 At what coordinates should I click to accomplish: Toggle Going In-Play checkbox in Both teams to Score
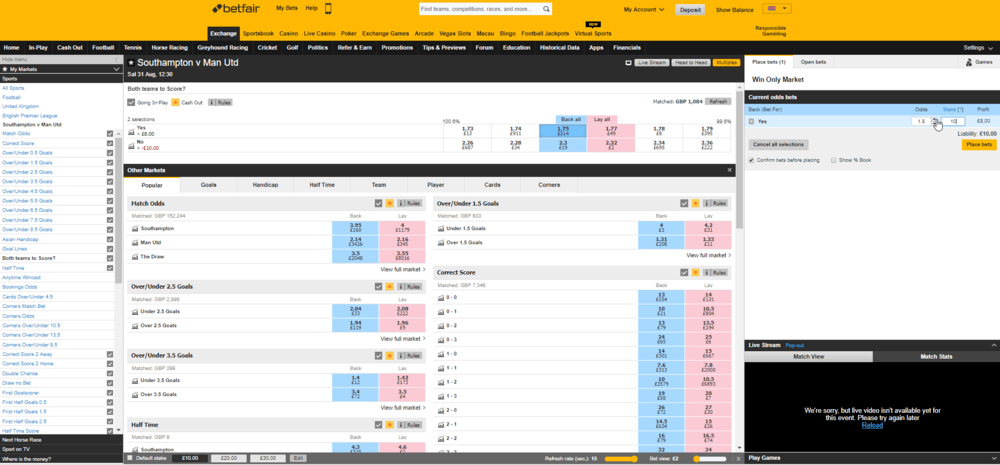(131, 102)
